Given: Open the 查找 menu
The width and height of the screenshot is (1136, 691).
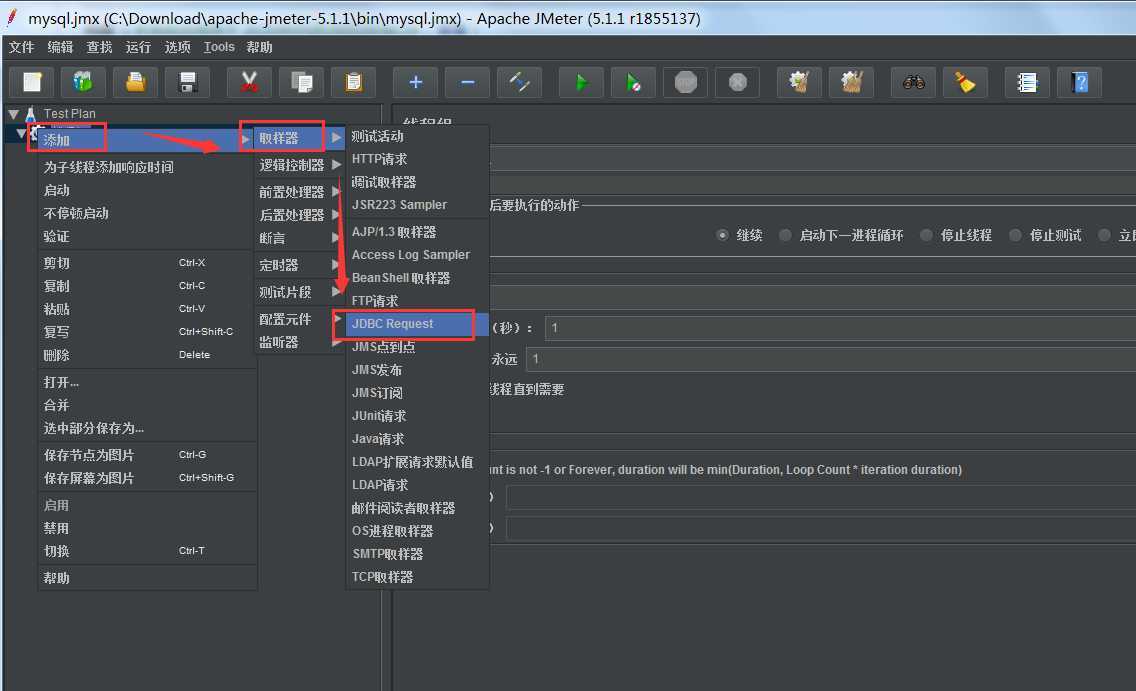Looking at the screenshot, I should click(99, 47).
